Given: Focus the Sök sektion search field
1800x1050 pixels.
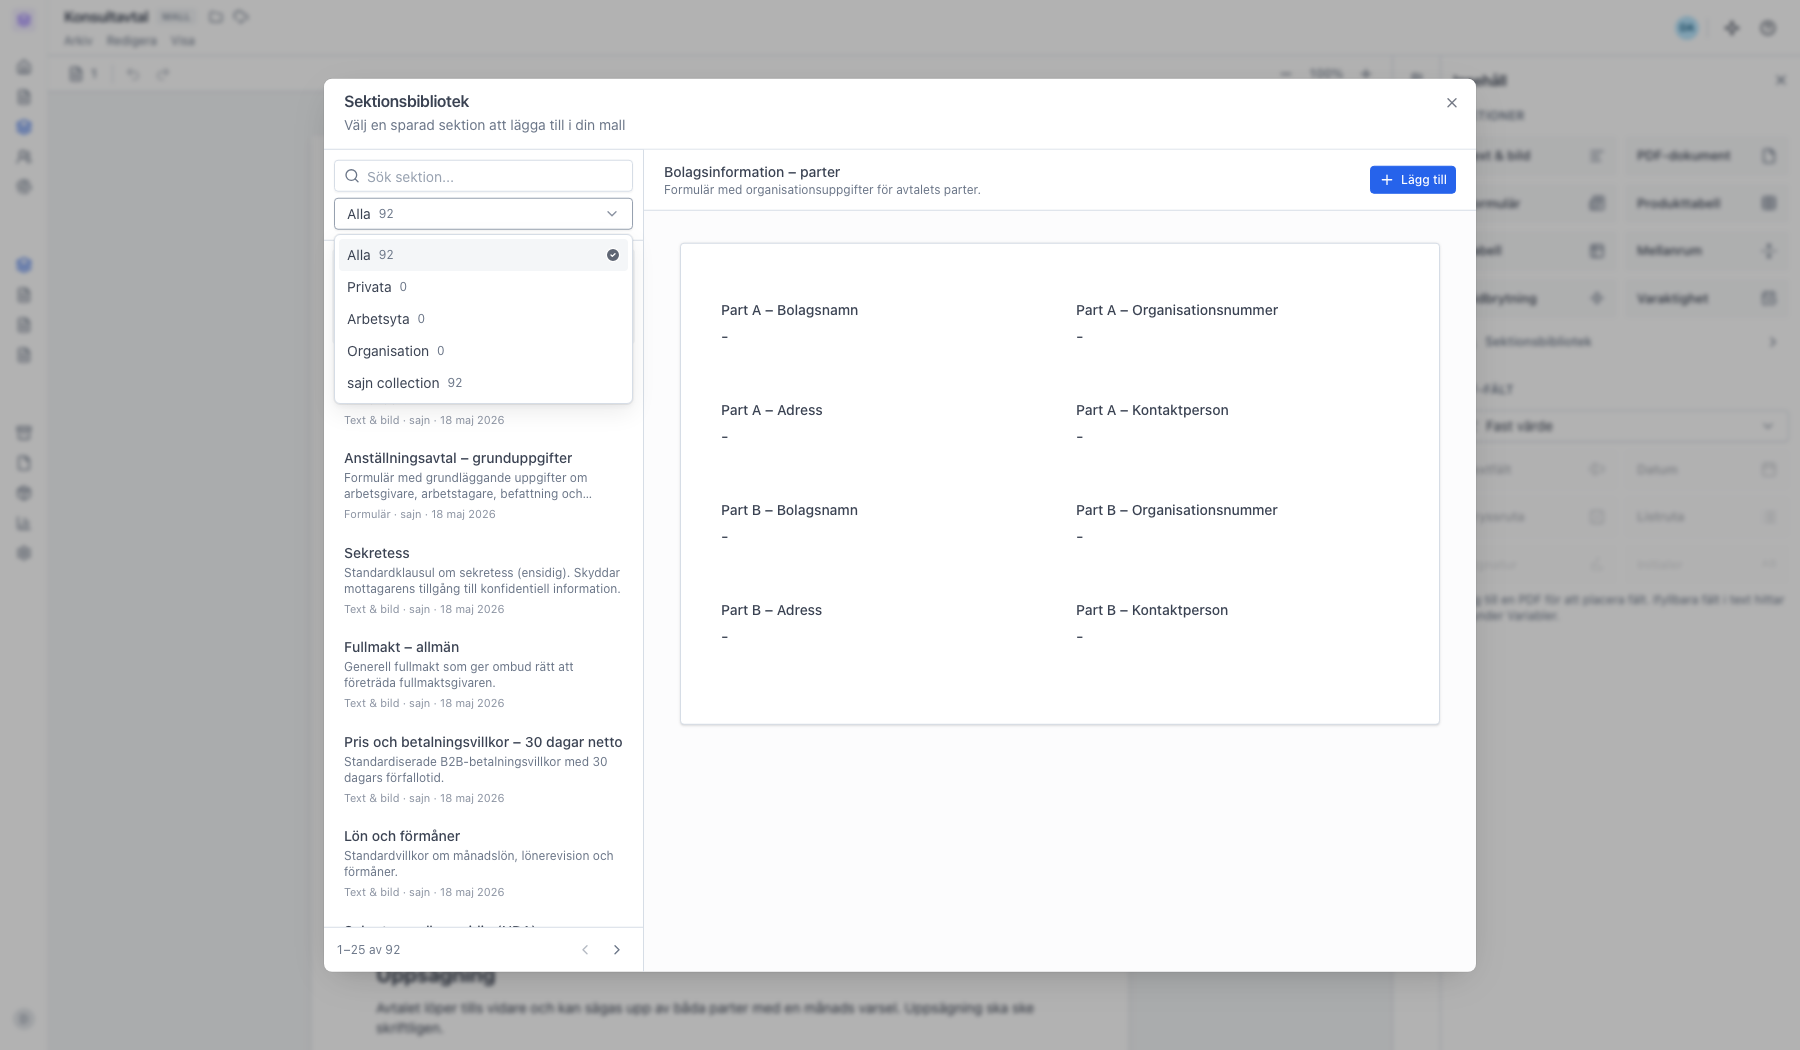Looking at the screenshot, I should [483, 176].
